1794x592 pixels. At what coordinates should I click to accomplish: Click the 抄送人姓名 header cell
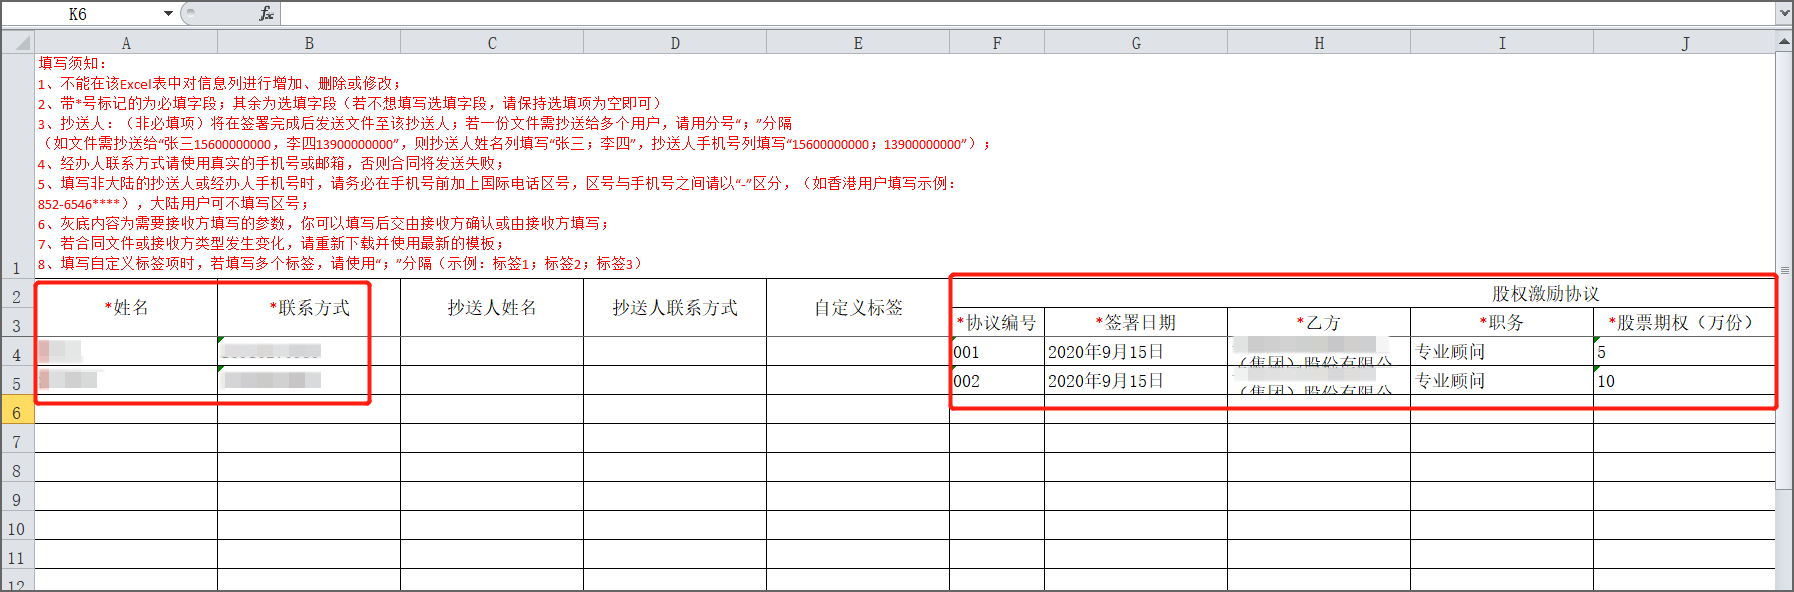pos(492,308)
